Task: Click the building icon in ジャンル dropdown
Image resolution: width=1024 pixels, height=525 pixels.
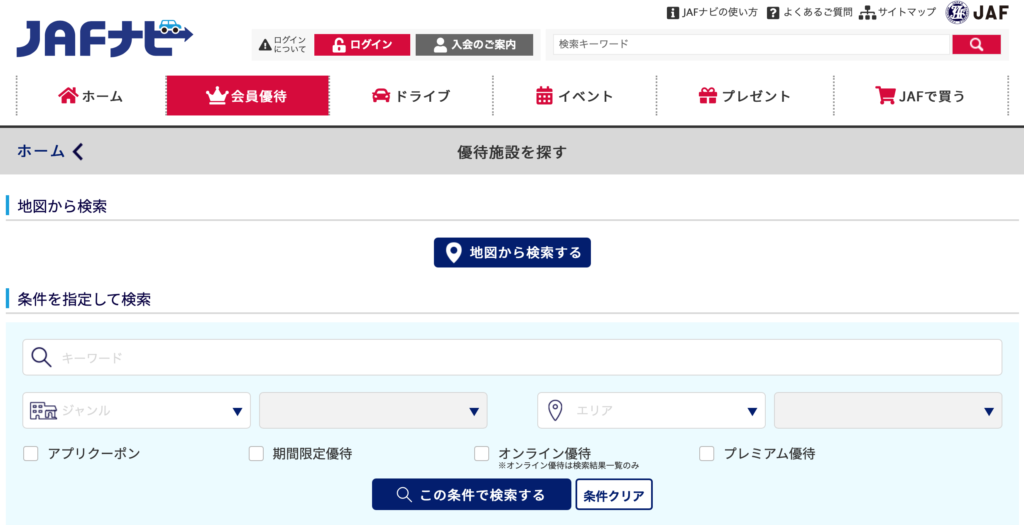Action: click(x=43, y=411)
